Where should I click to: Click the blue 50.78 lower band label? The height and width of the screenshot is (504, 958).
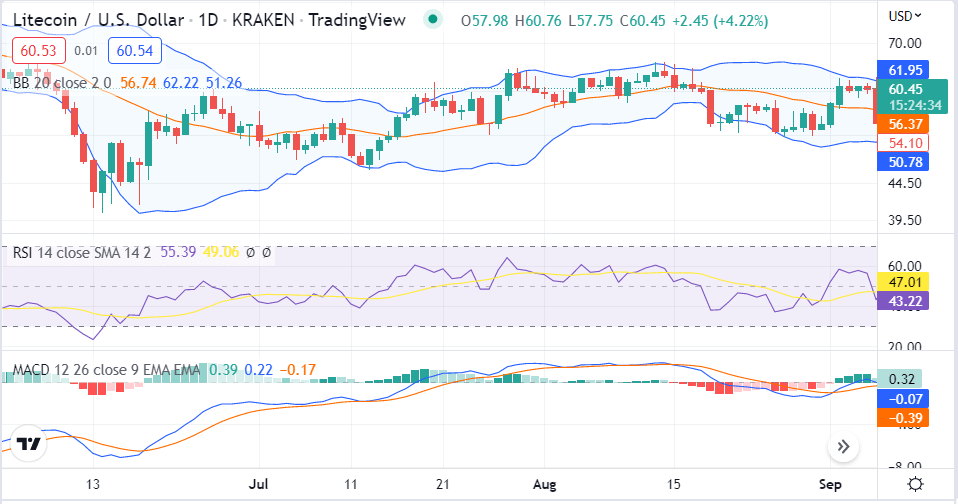(904, 161)
